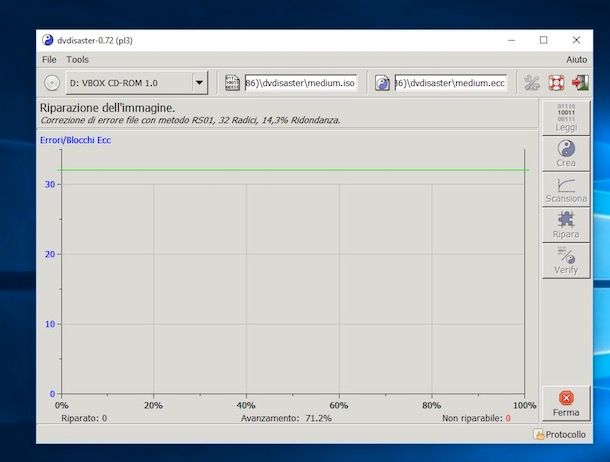Screen dimensions: 610x462
Task: Click the Errori/Blocchi Ecc label
Action: point(75,140)
